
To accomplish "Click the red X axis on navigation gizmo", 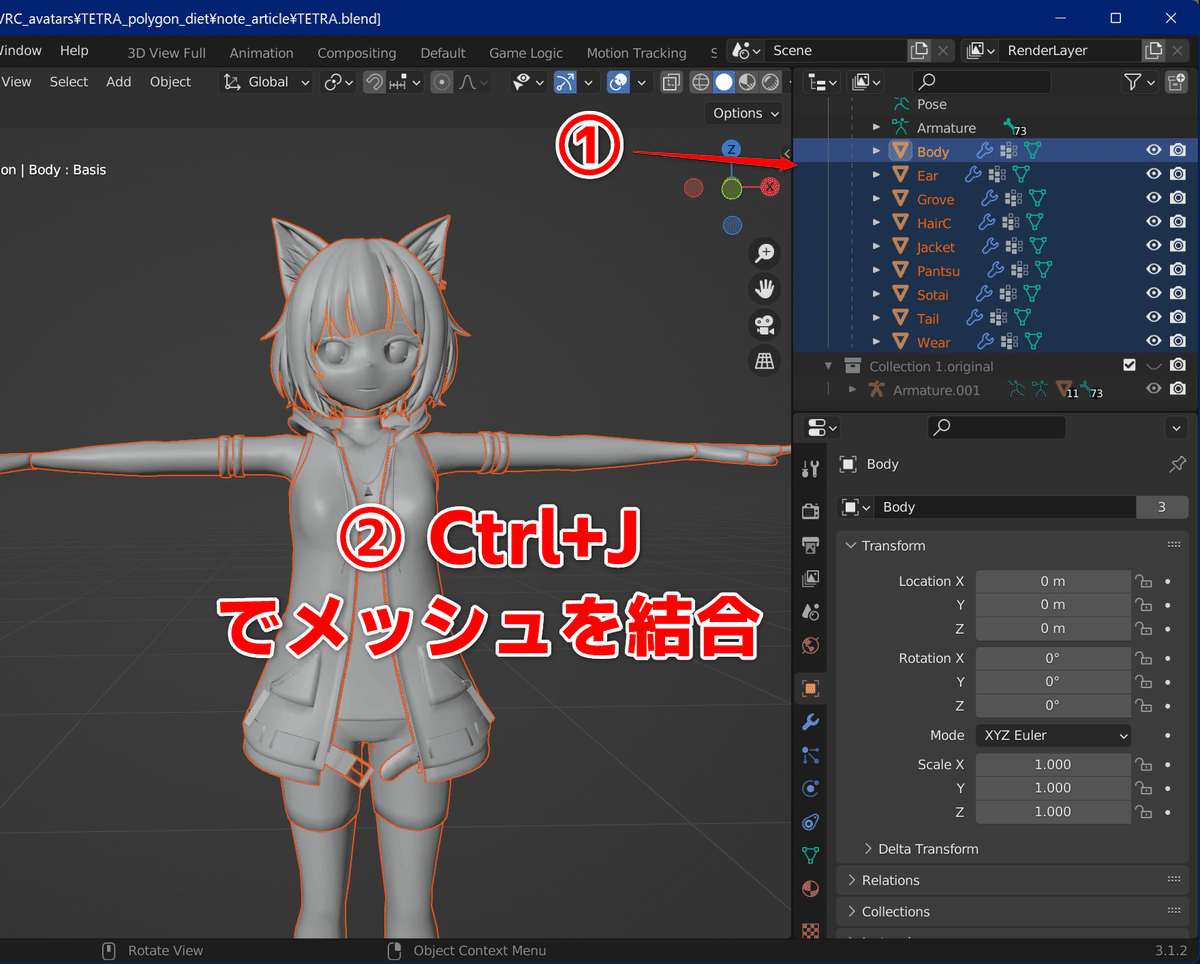I will [770, 187].
